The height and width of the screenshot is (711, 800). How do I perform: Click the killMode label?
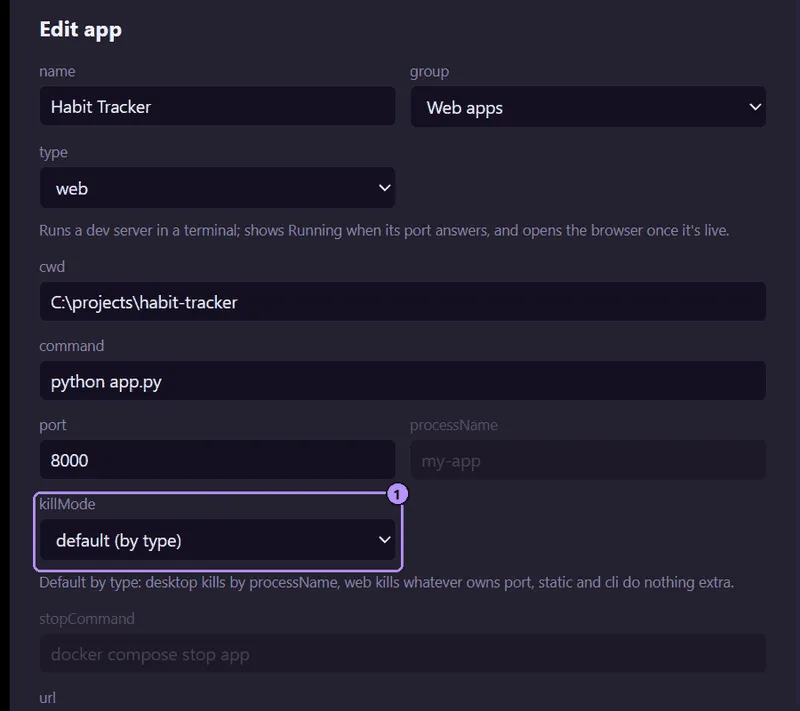(67, 504)
